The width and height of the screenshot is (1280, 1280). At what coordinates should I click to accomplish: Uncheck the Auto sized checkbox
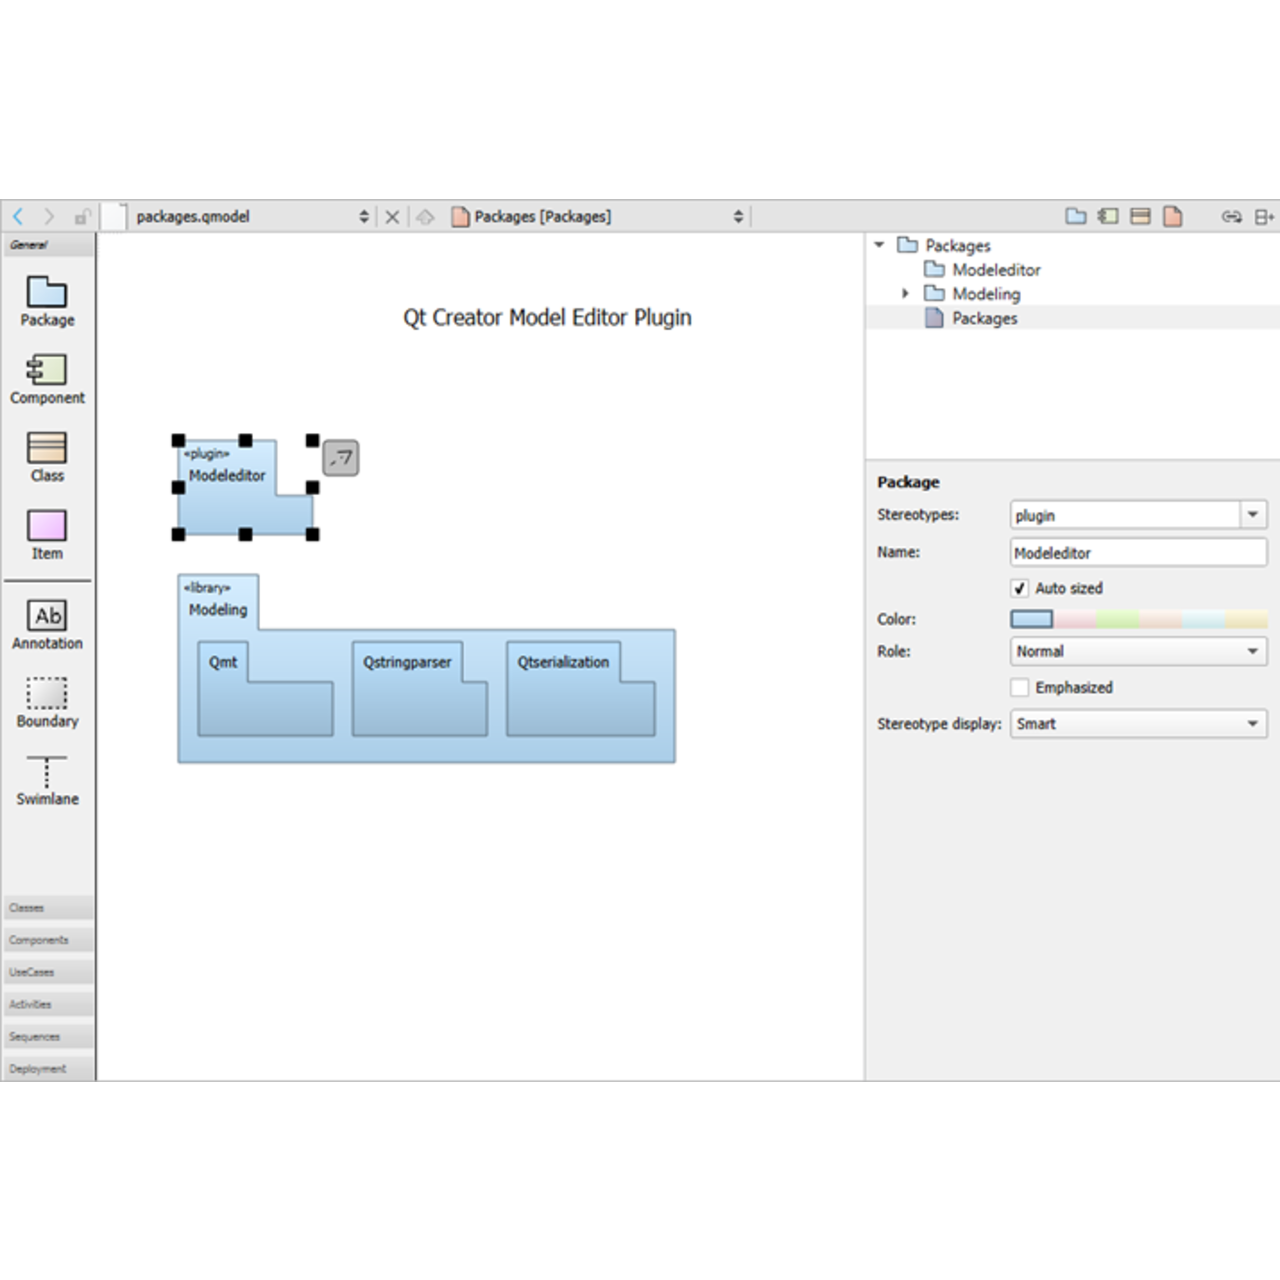(x=1020, y=588)
